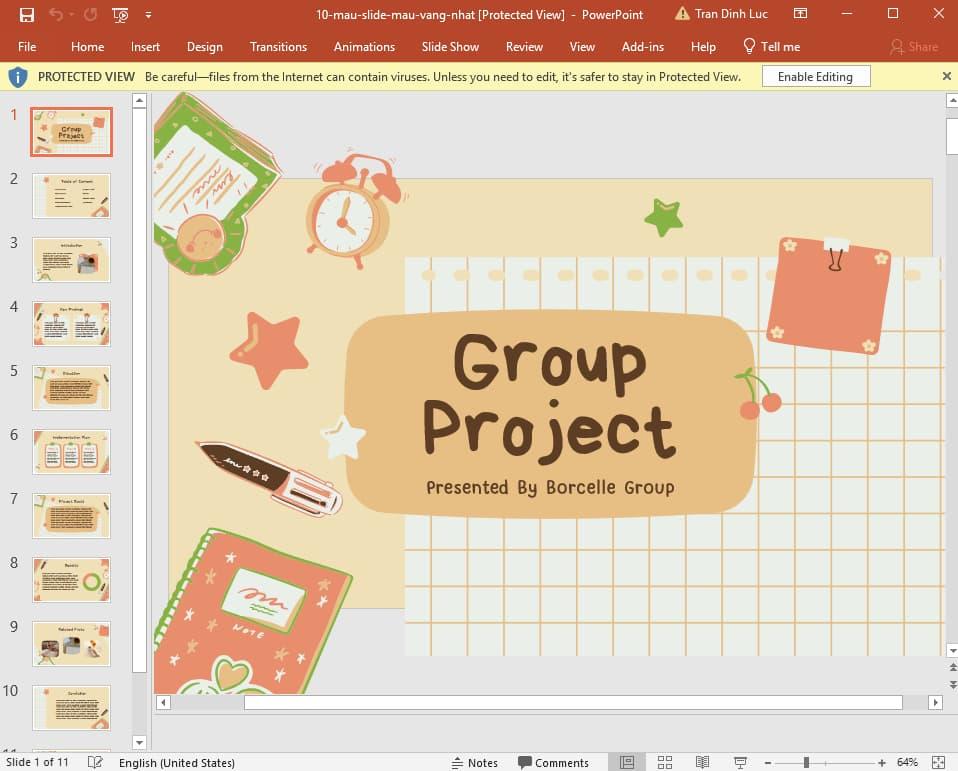This screenshot has width=958, height=771.
Task: Select Normal view in the status bar
Action: click(x=626, y=762)
